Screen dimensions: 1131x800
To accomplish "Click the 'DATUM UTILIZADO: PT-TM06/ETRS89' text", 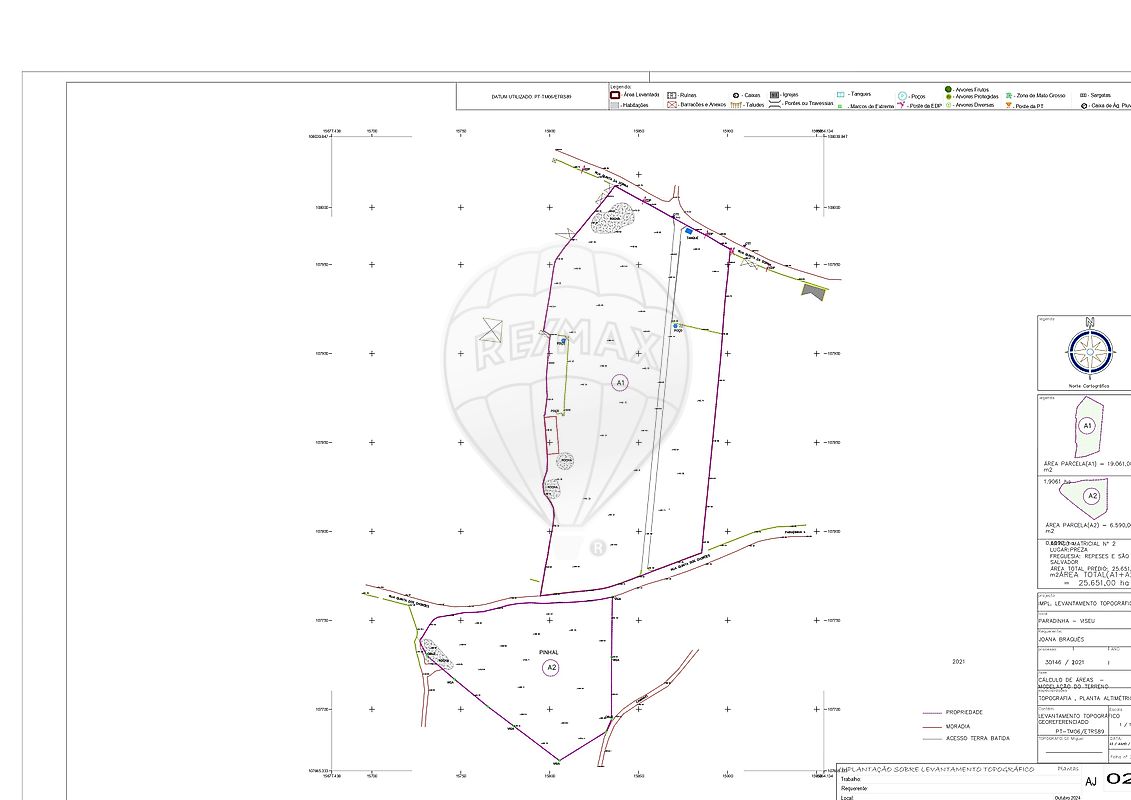I will [532, 97].
